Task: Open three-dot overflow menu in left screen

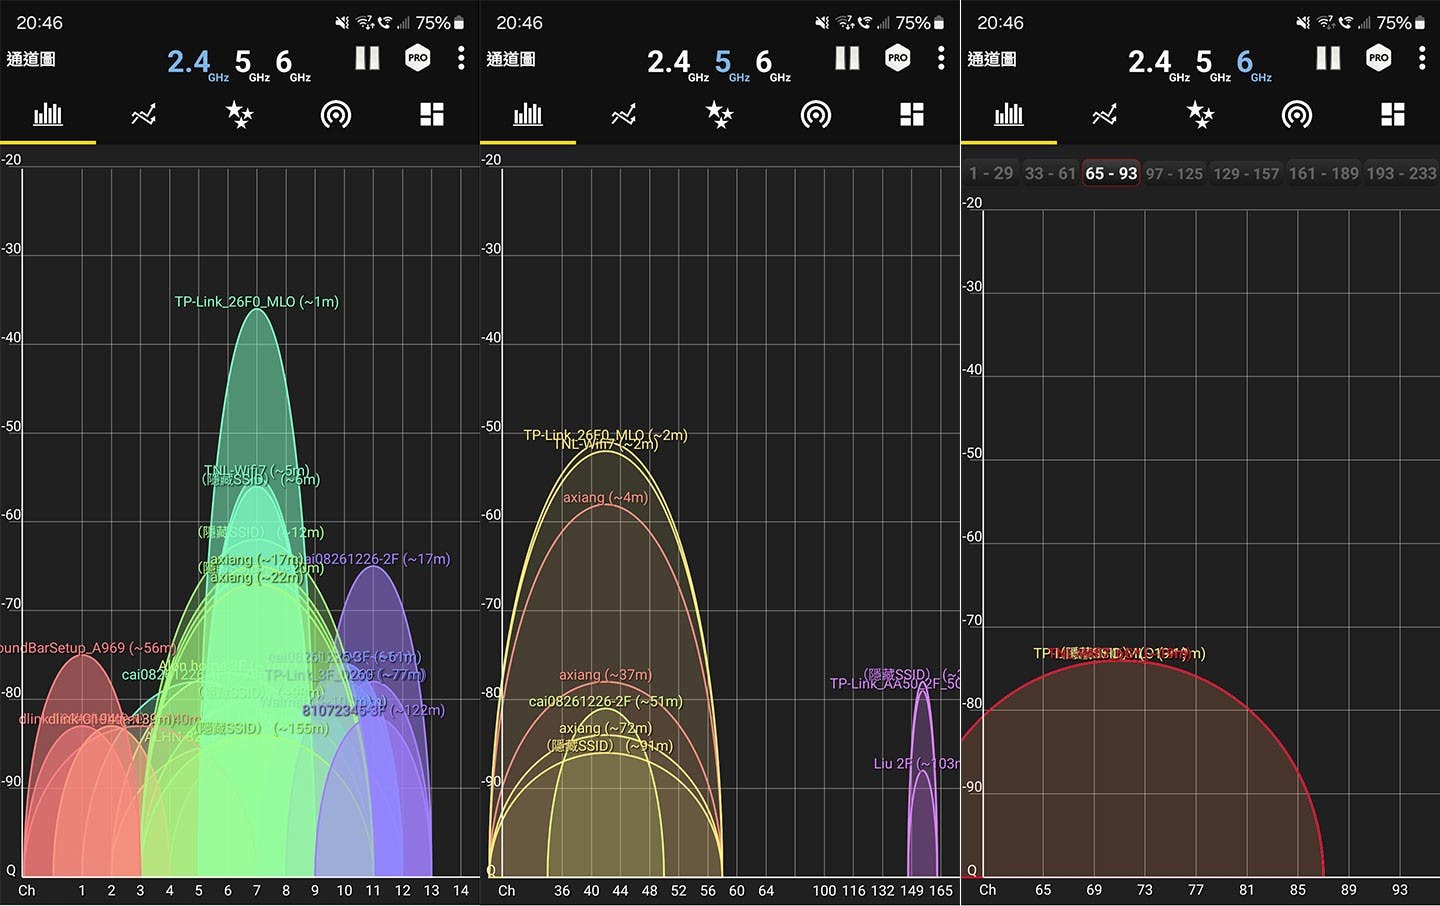Action: (461, 58)
